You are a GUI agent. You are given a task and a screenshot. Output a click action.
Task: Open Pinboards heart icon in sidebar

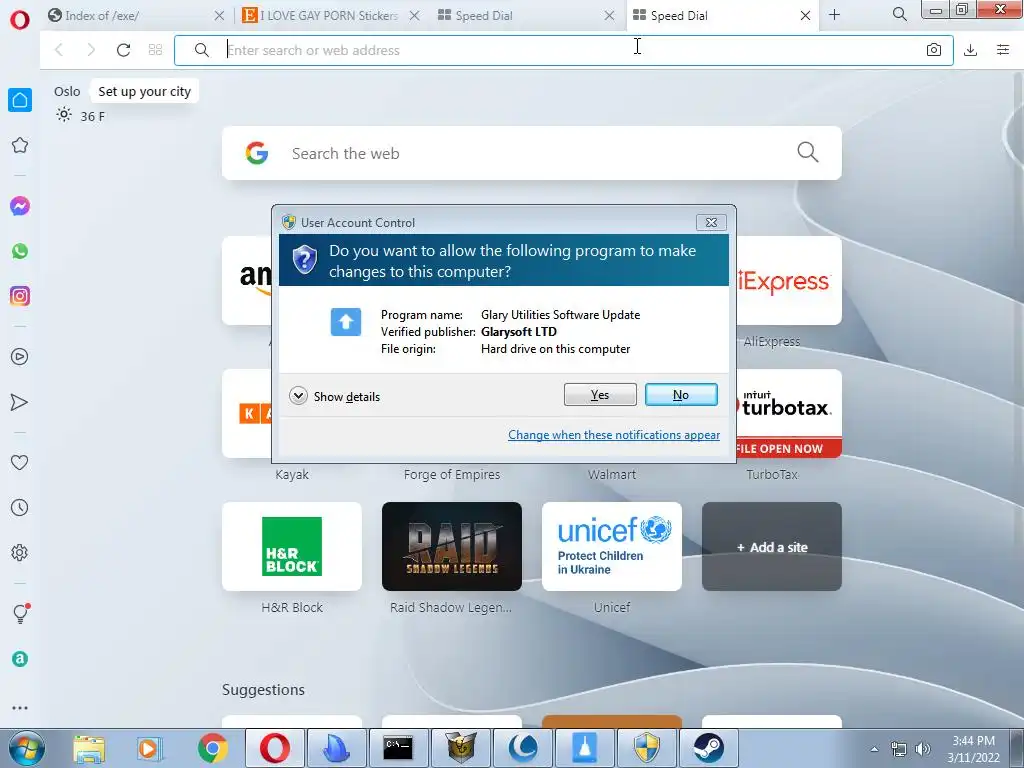point(20,462)
